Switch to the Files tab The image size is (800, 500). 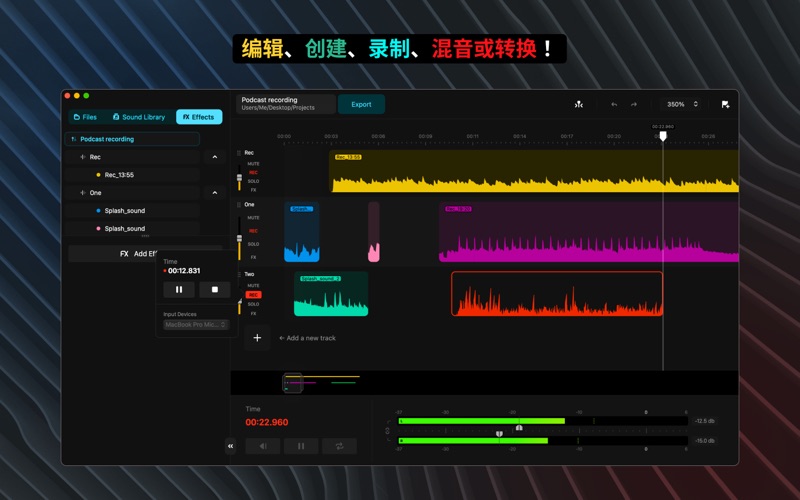pyautogui.click(x=85, y=117)
